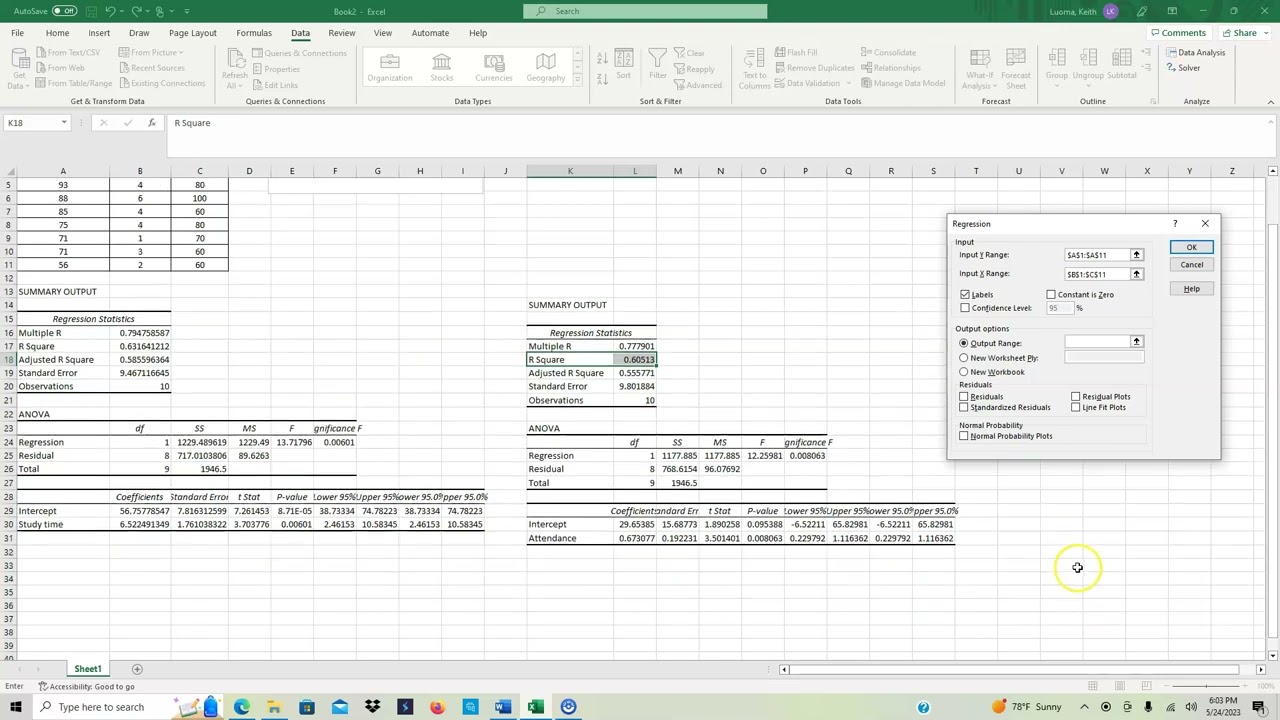Screen dimensions: 1280x720
Task: Select the New Workbook option
Action: click(x=964, y=372)
